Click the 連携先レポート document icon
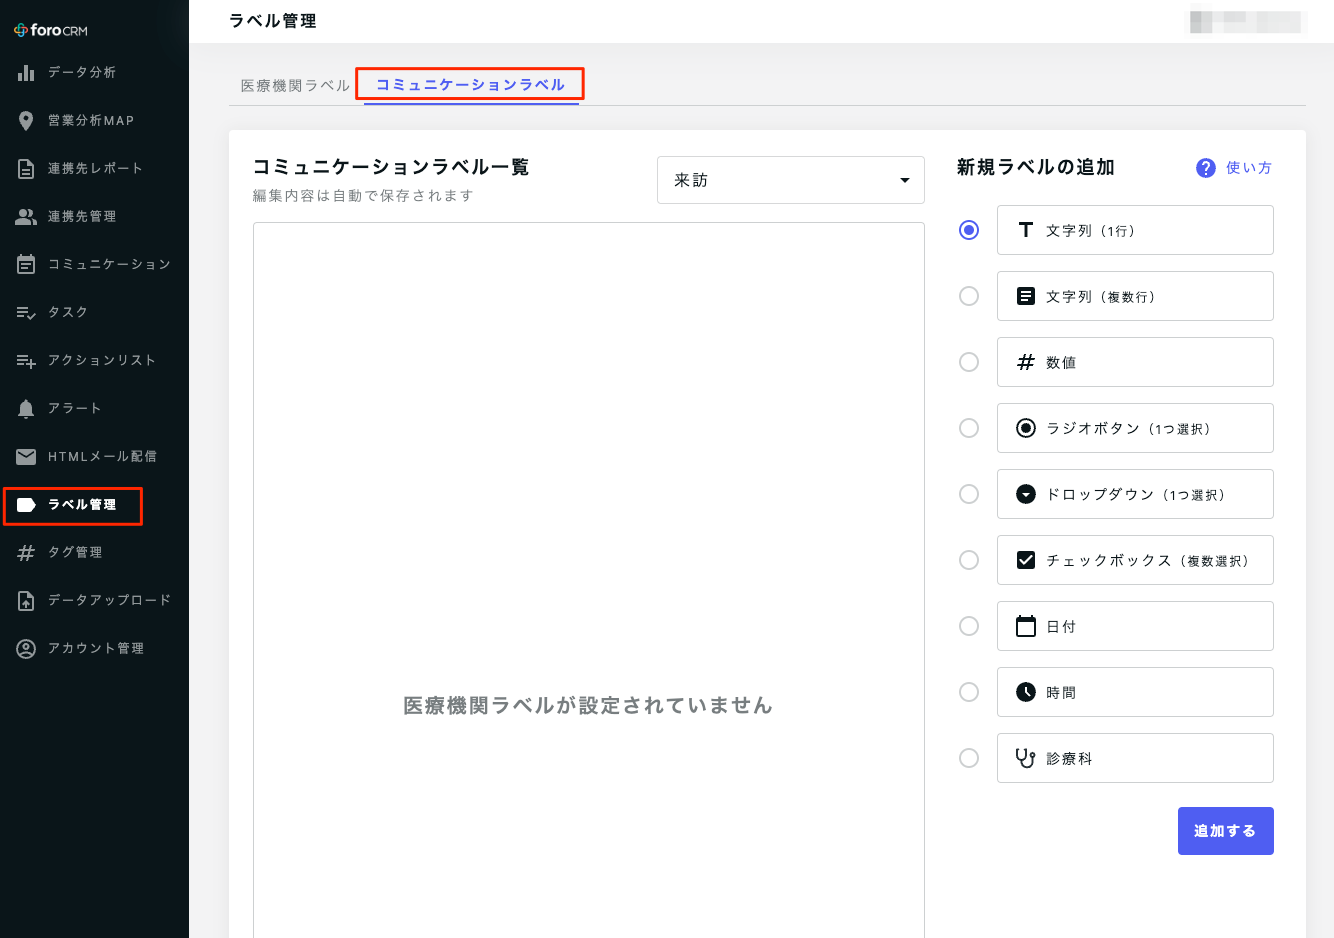1334x938 pixels. [26, 168]
